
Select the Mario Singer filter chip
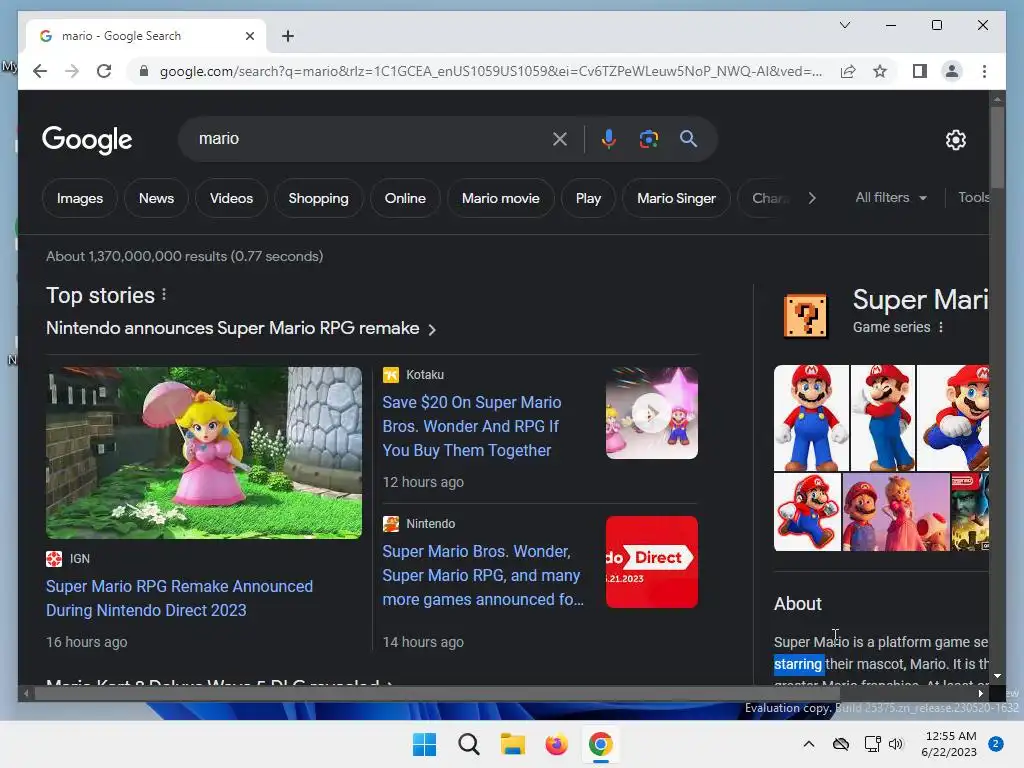tap(676, 198)
